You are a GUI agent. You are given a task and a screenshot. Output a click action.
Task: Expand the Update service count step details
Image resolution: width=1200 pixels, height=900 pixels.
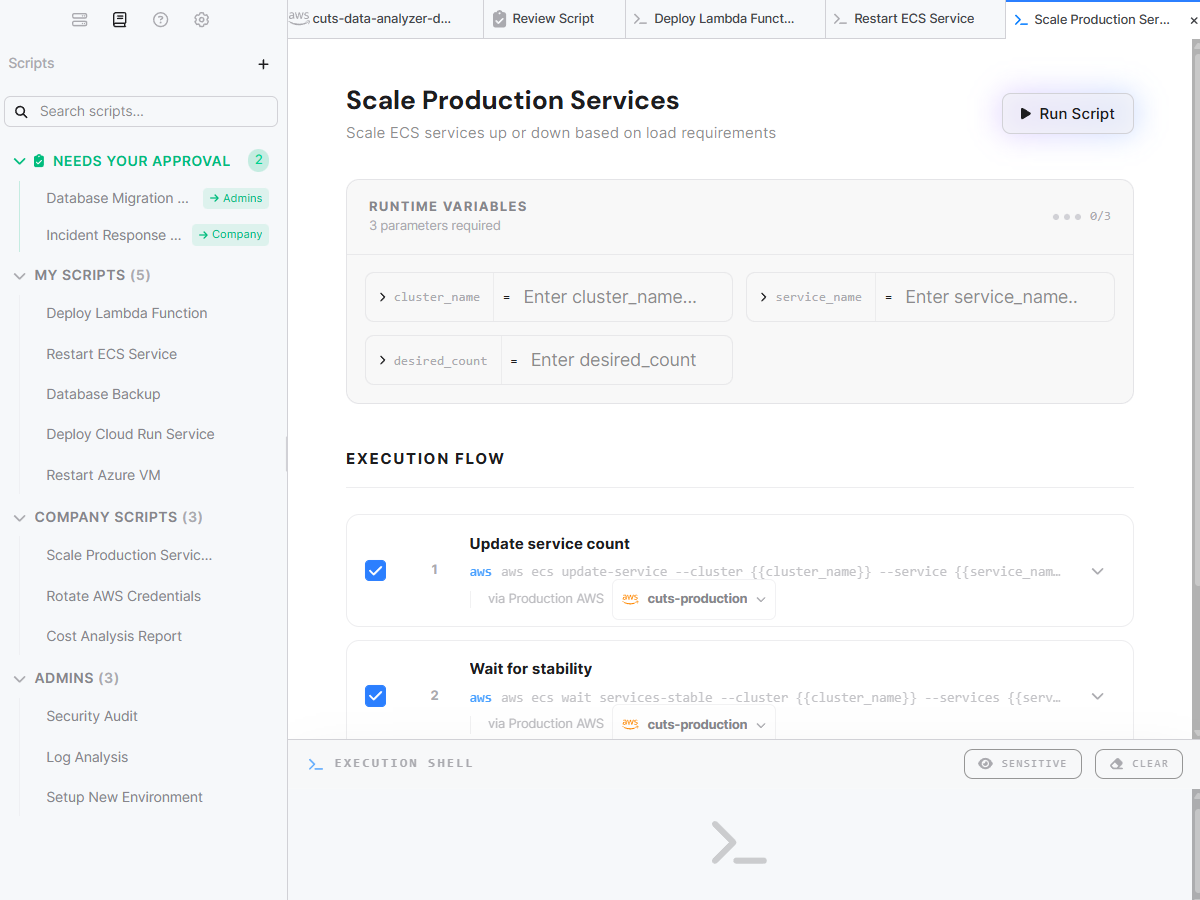[x=1097, y=572]
